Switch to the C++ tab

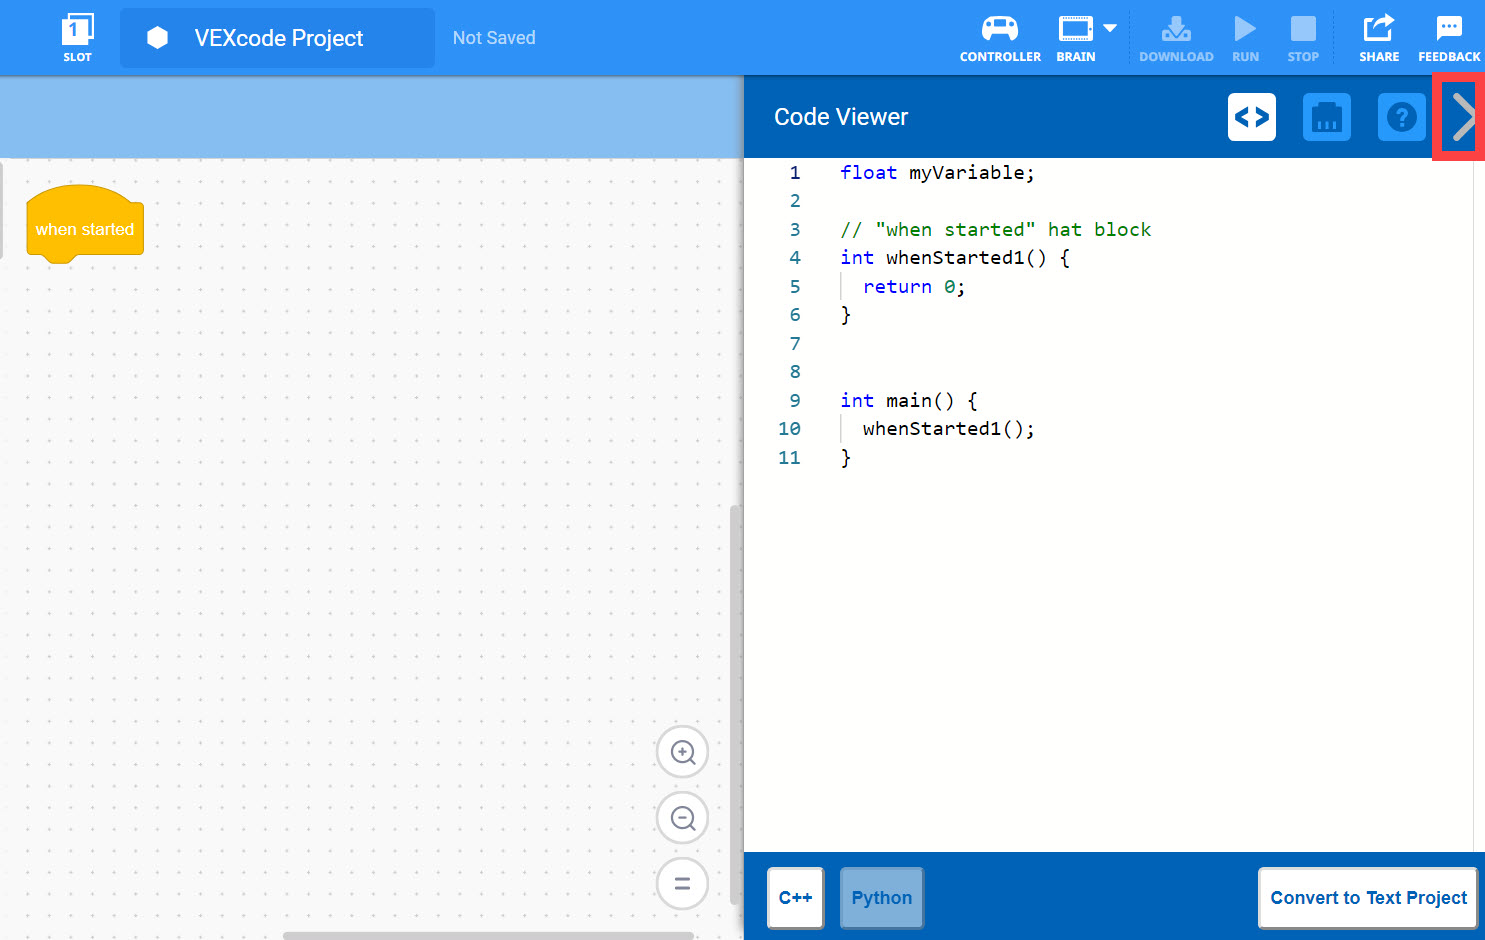tap(795, 898)
